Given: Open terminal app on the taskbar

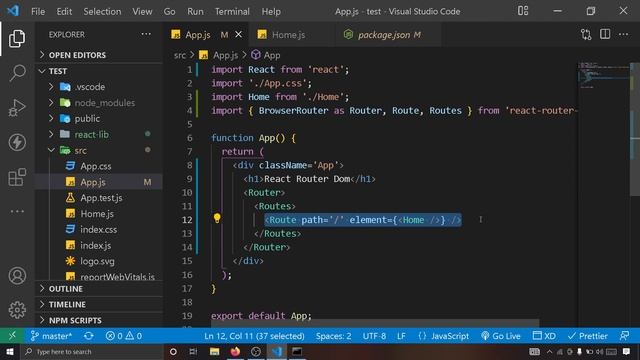Looking at the screenshot, I should 297,351.
